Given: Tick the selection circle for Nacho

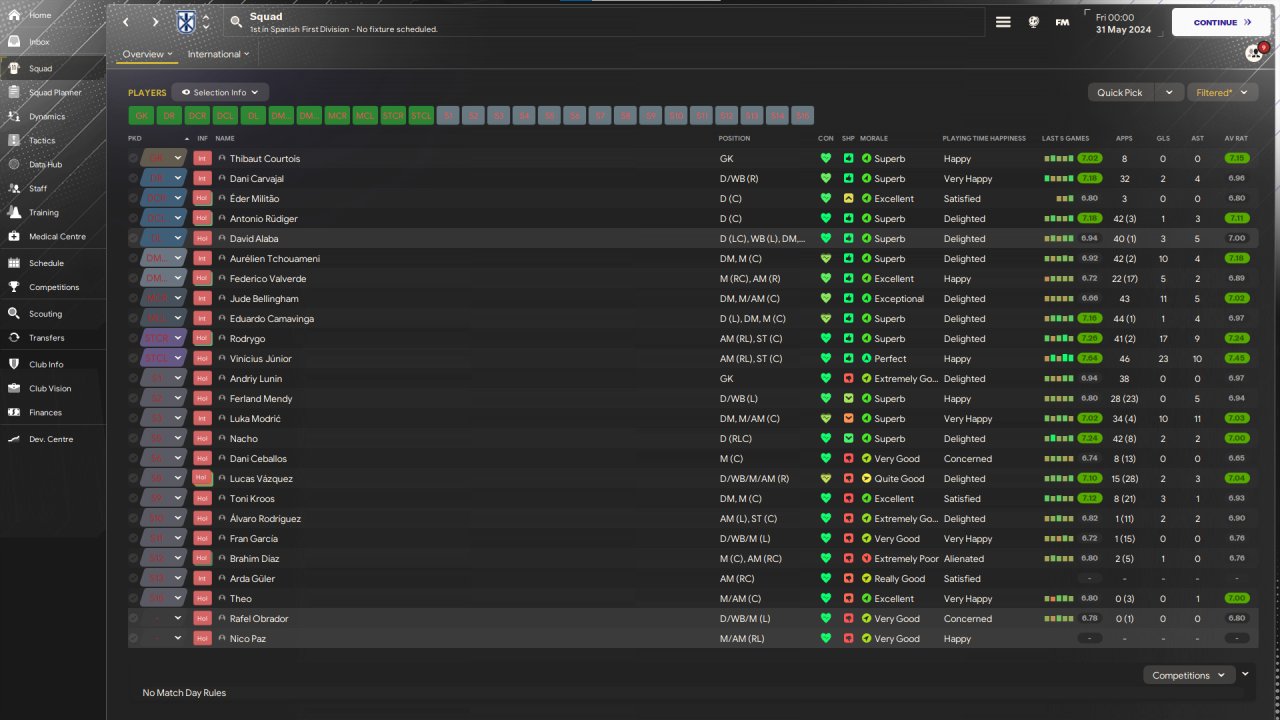Looking at the screenshot, I should 133,438.
